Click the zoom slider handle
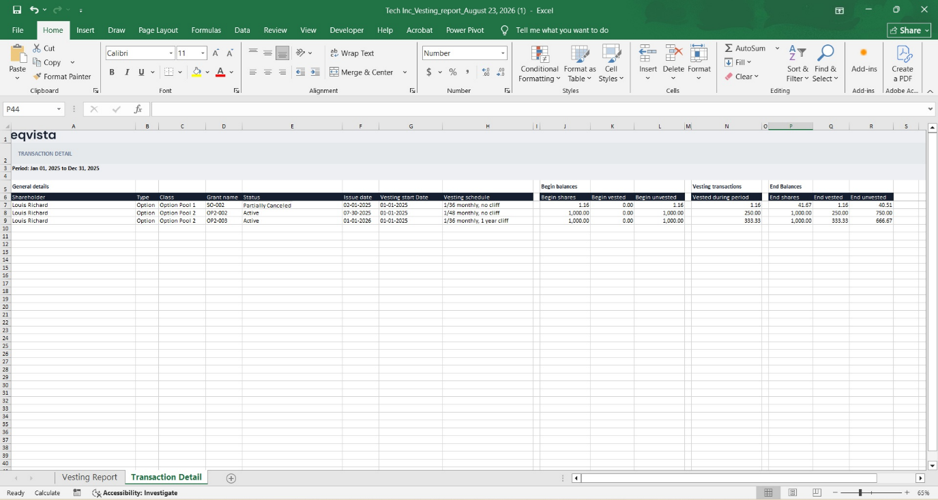This screenshot has height=500, width=938. (x=860, y=492)
